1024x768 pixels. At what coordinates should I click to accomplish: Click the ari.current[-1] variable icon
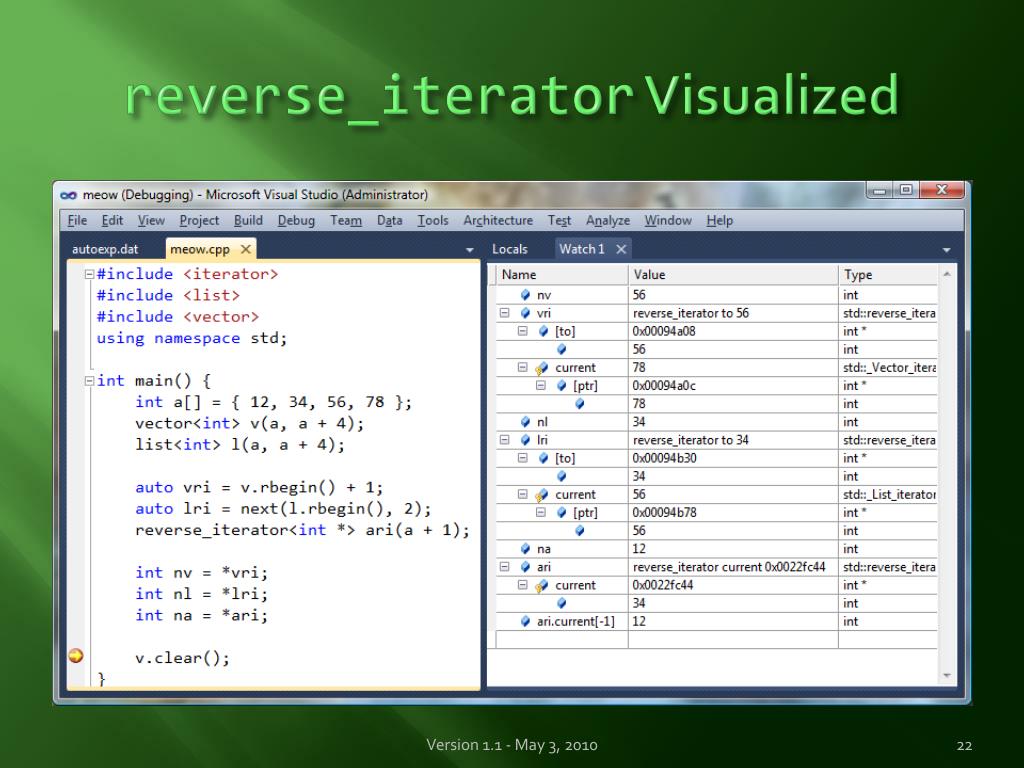pos(525,621)
